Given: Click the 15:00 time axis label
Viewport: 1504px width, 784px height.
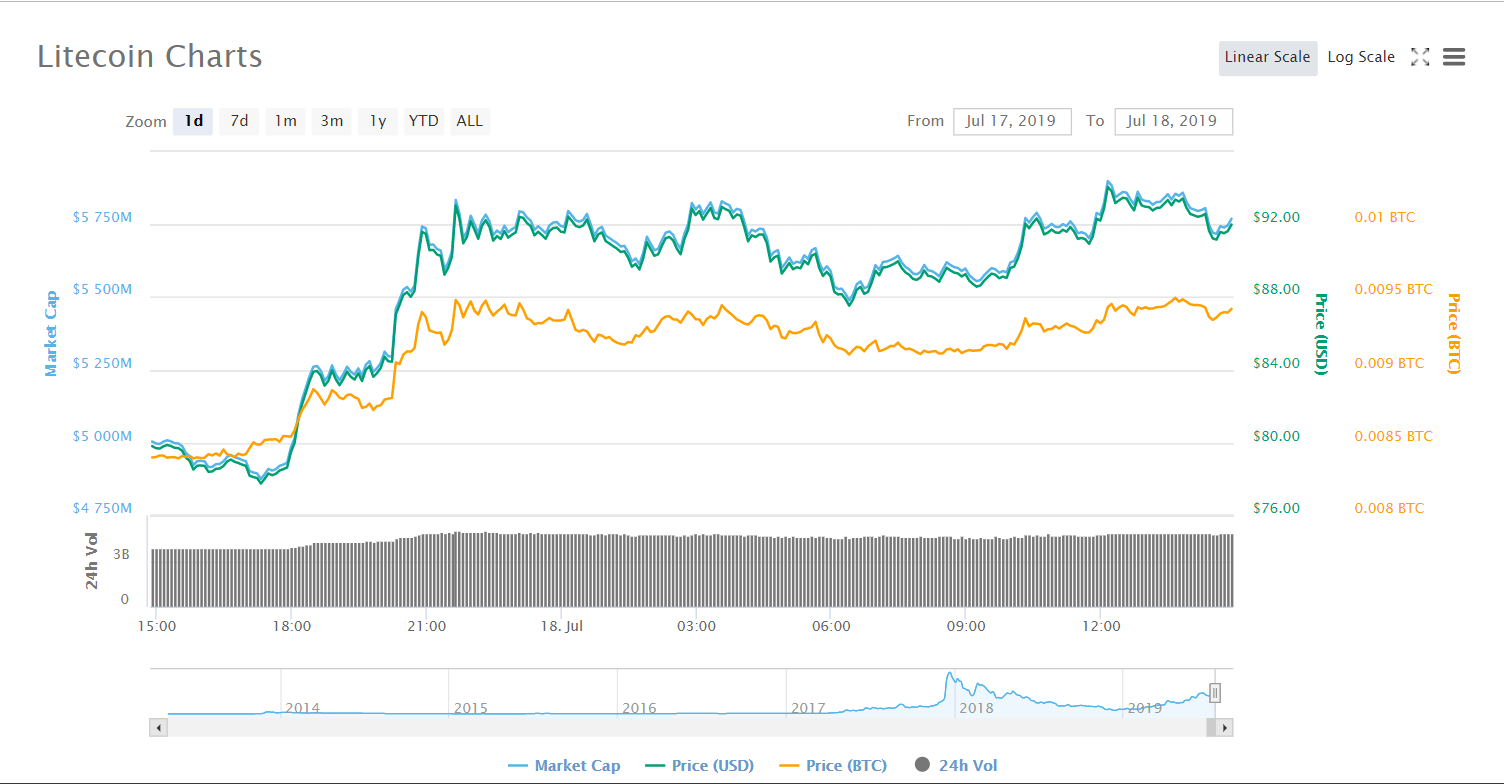Looking at the screenshot, I should click(x=157, y=627).
